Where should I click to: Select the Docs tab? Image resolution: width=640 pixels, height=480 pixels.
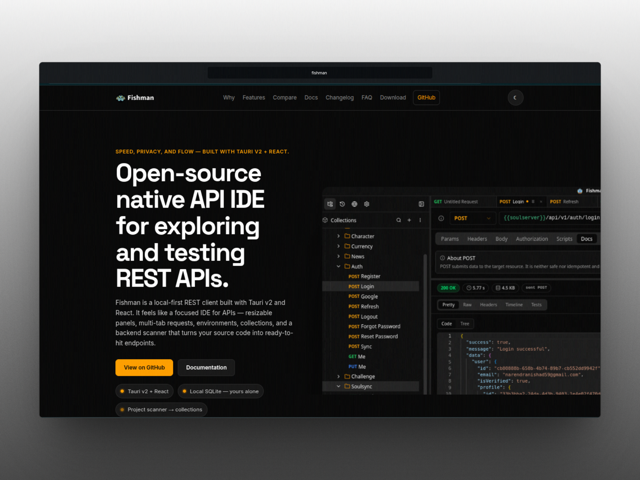[x=587, y=239]
